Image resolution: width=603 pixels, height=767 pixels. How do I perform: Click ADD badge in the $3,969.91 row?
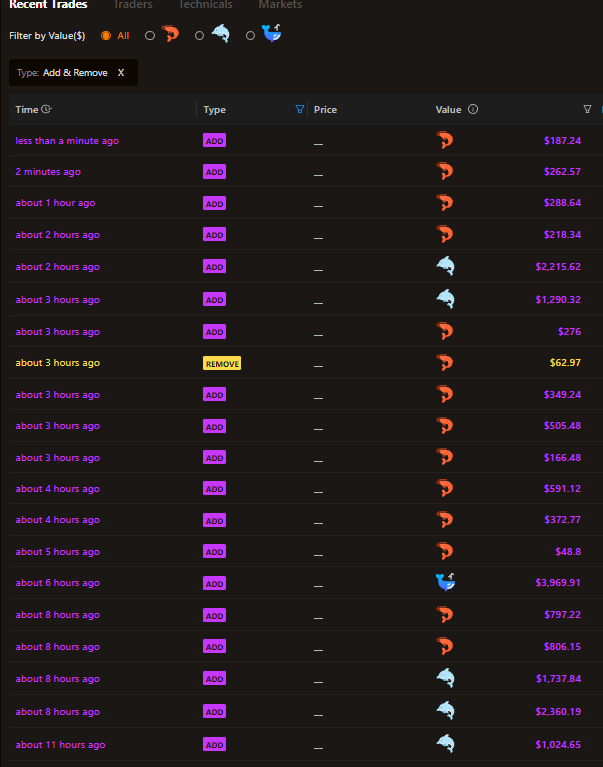[x=214, y=584]
